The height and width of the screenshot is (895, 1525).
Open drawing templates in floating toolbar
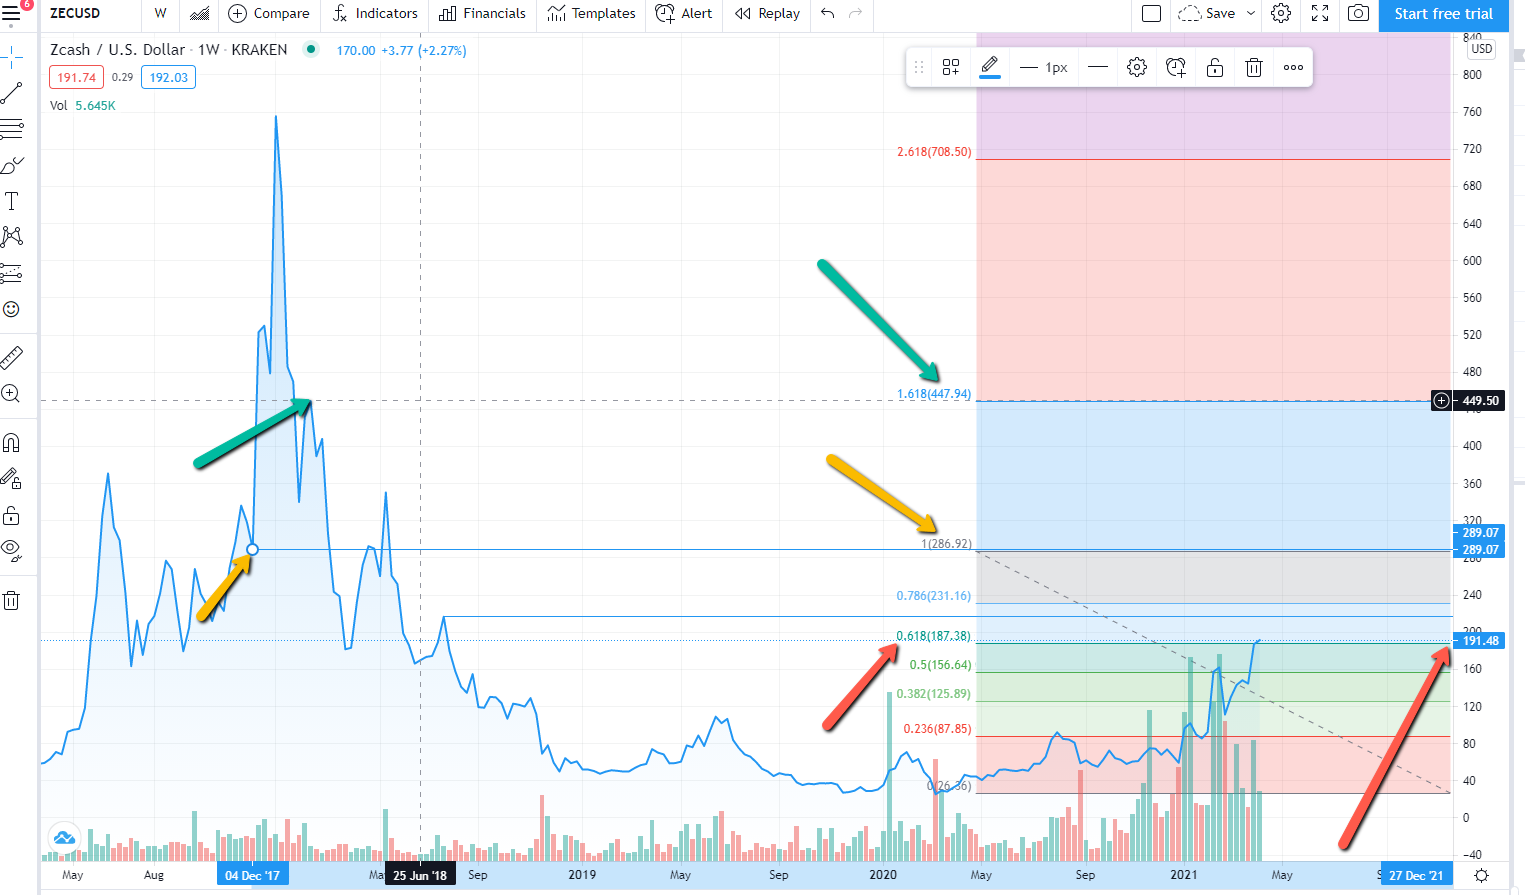click(950, 67)
